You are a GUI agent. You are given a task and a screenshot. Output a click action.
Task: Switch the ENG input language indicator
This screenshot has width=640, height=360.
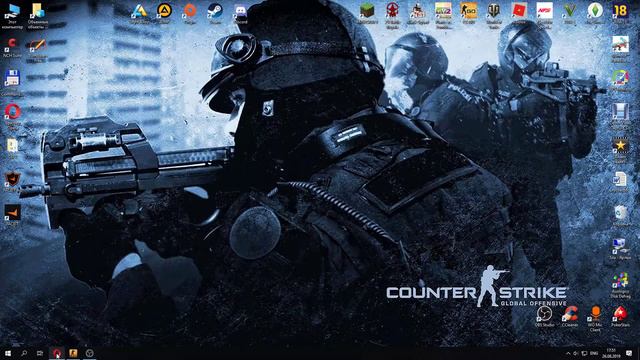tap(594, 353)
